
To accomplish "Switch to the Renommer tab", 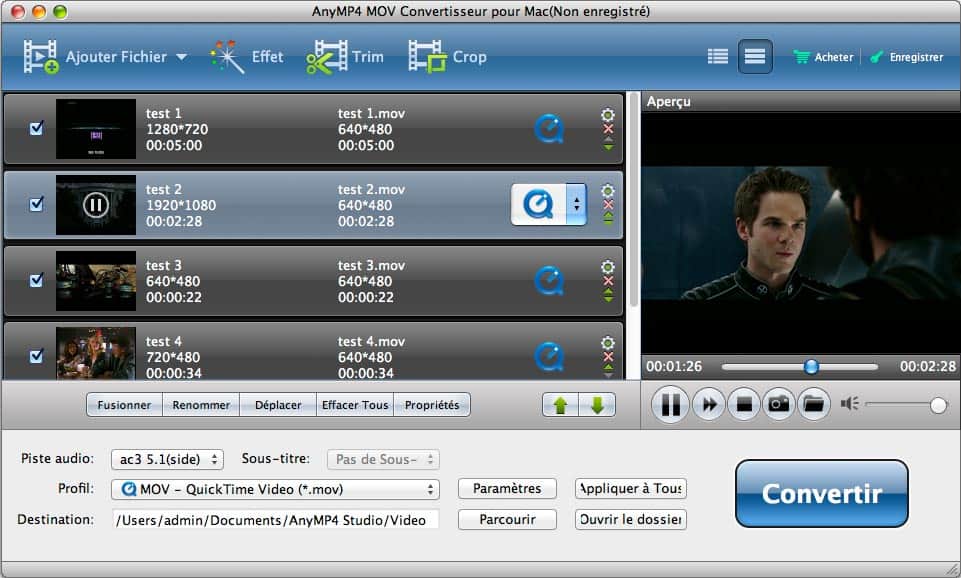I will 201,405.
